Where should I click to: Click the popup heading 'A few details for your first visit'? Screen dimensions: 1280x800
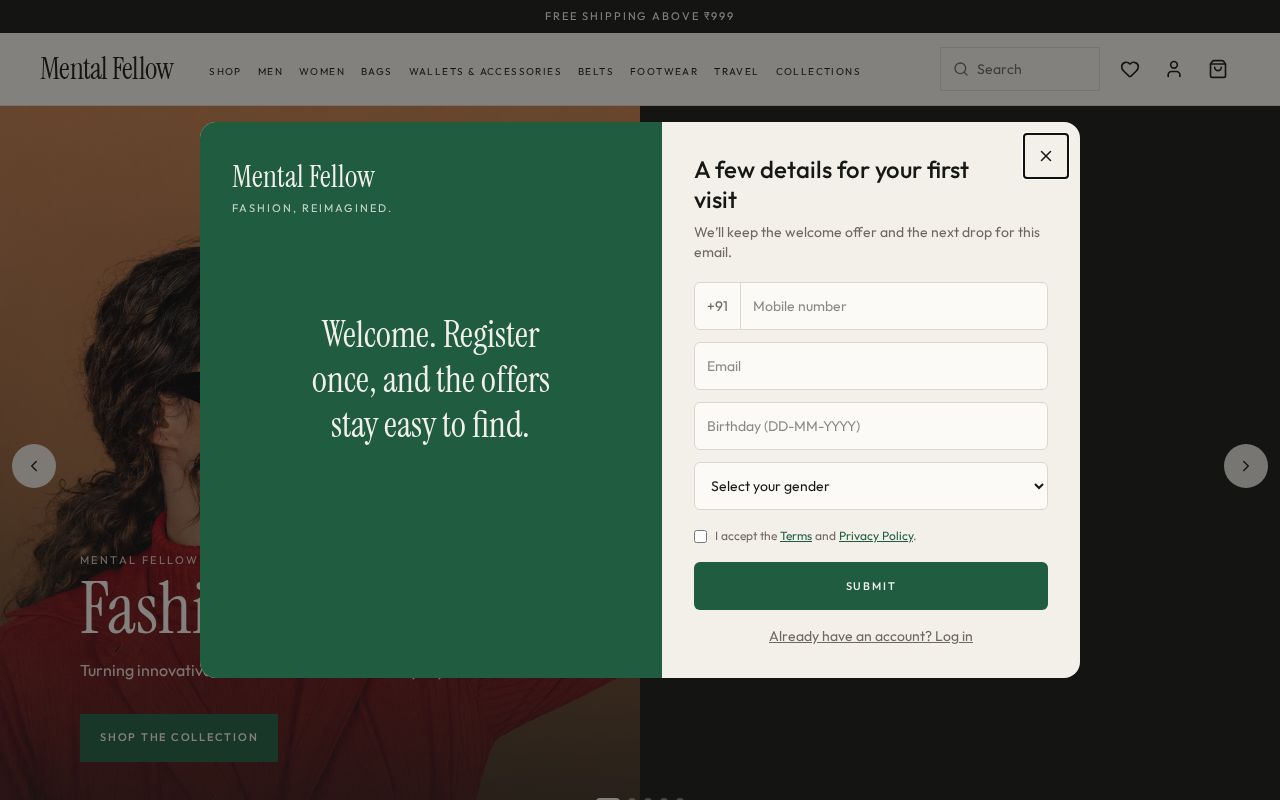click(832, 185)
